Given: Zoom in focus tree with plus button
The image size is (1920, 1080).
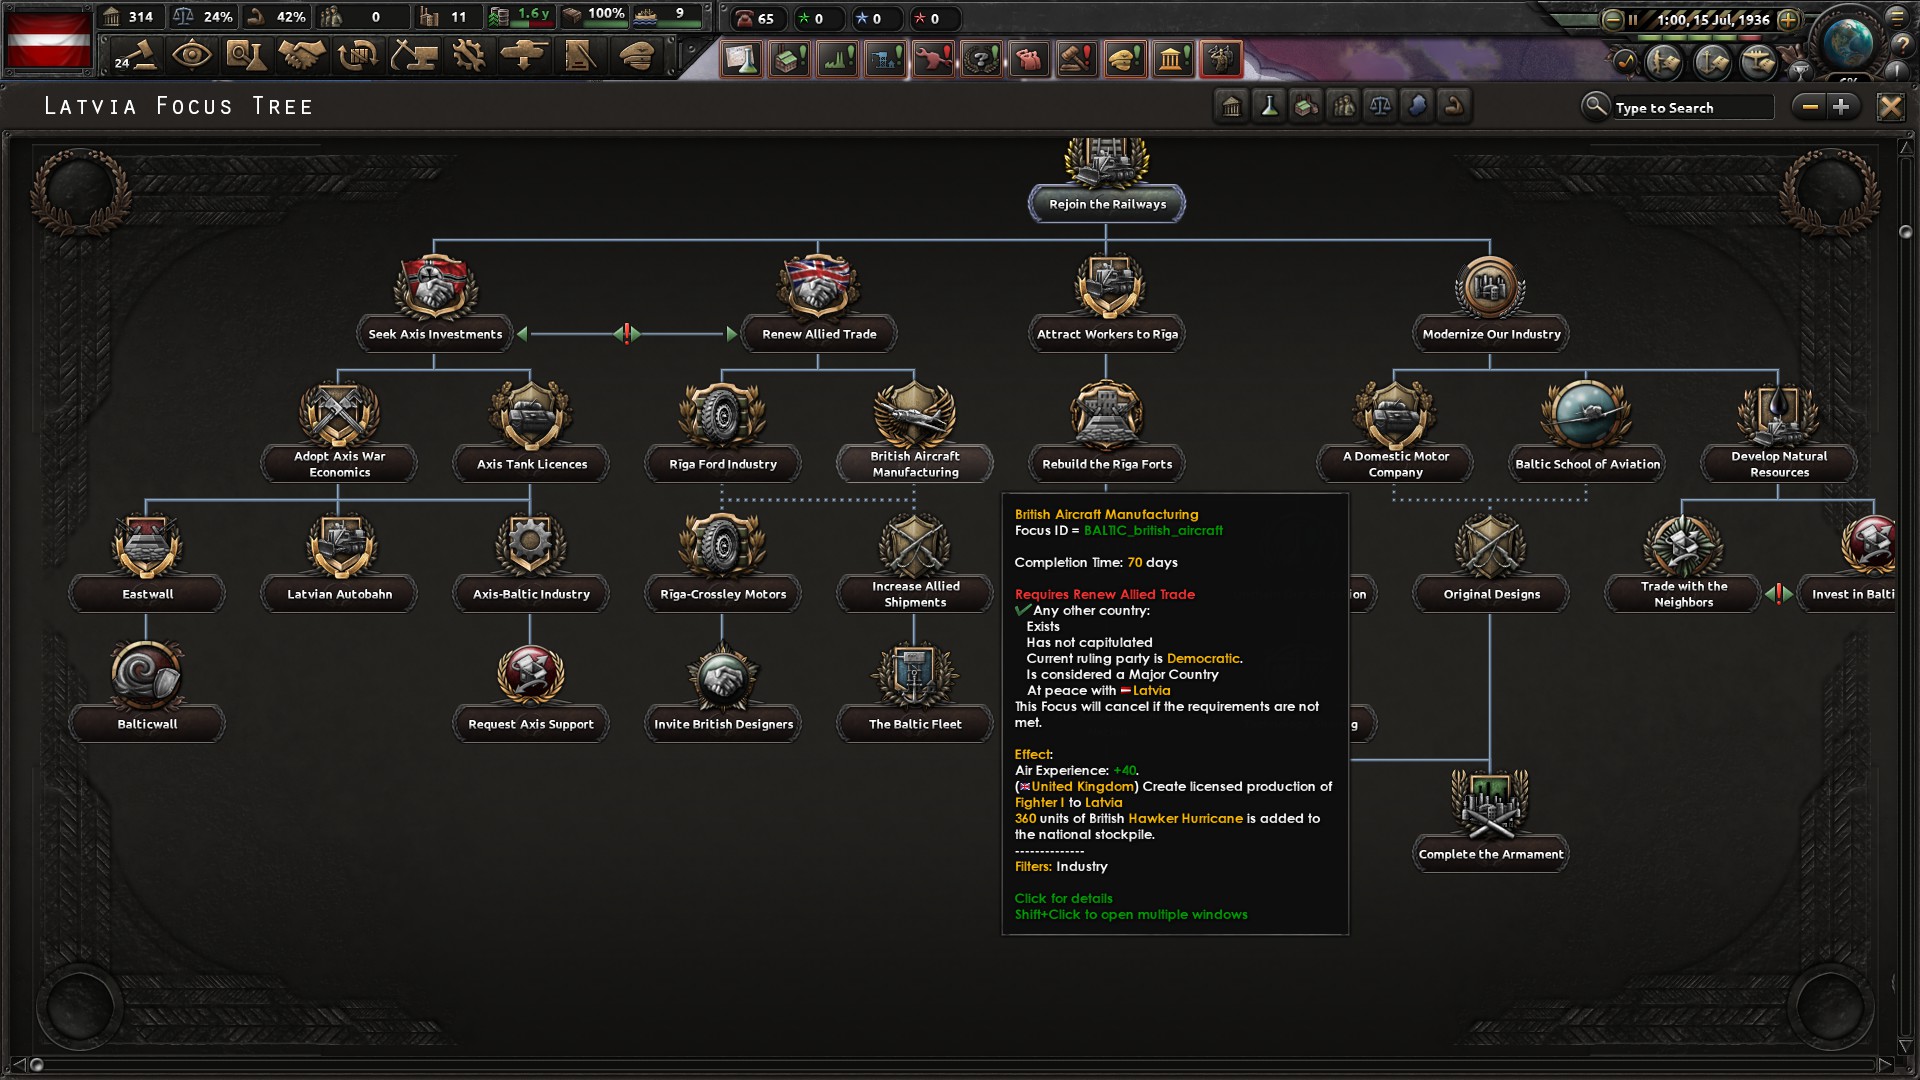Looking at the screenshot, I should click(1841, 106).
